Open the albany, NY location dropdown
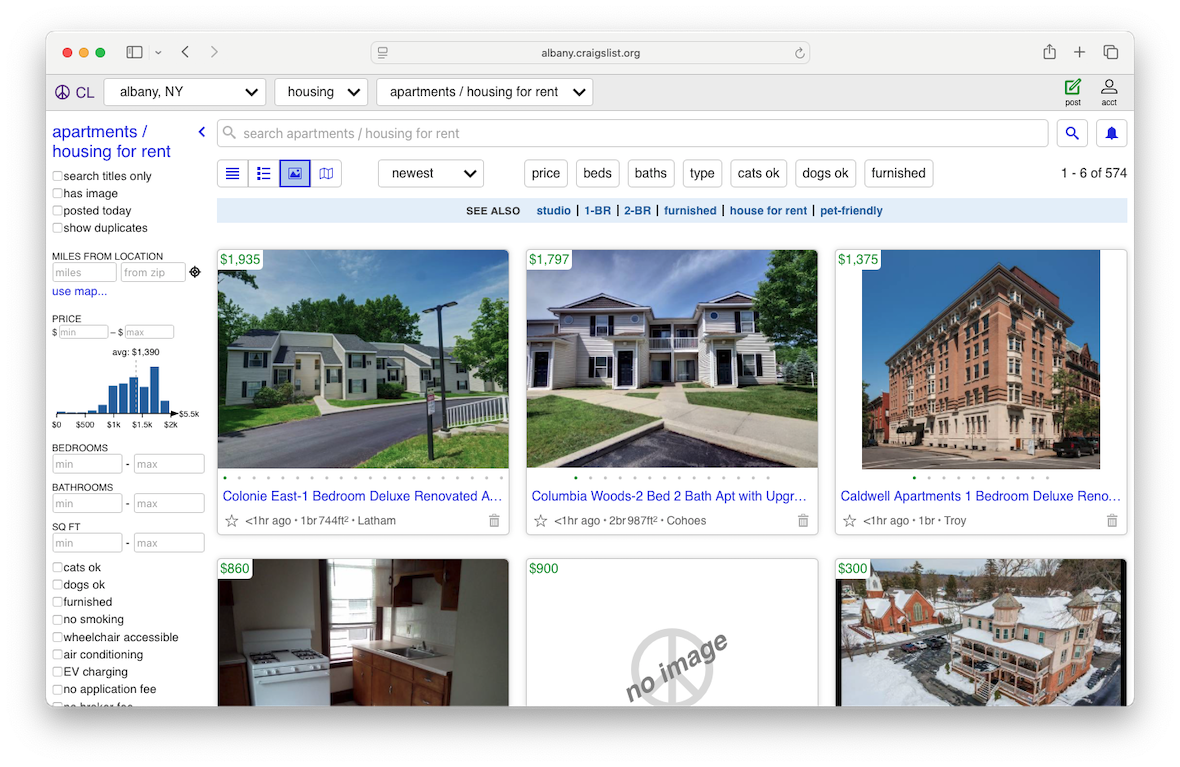1180x767 pixels. pyautogui.click(x=184, y=92)
